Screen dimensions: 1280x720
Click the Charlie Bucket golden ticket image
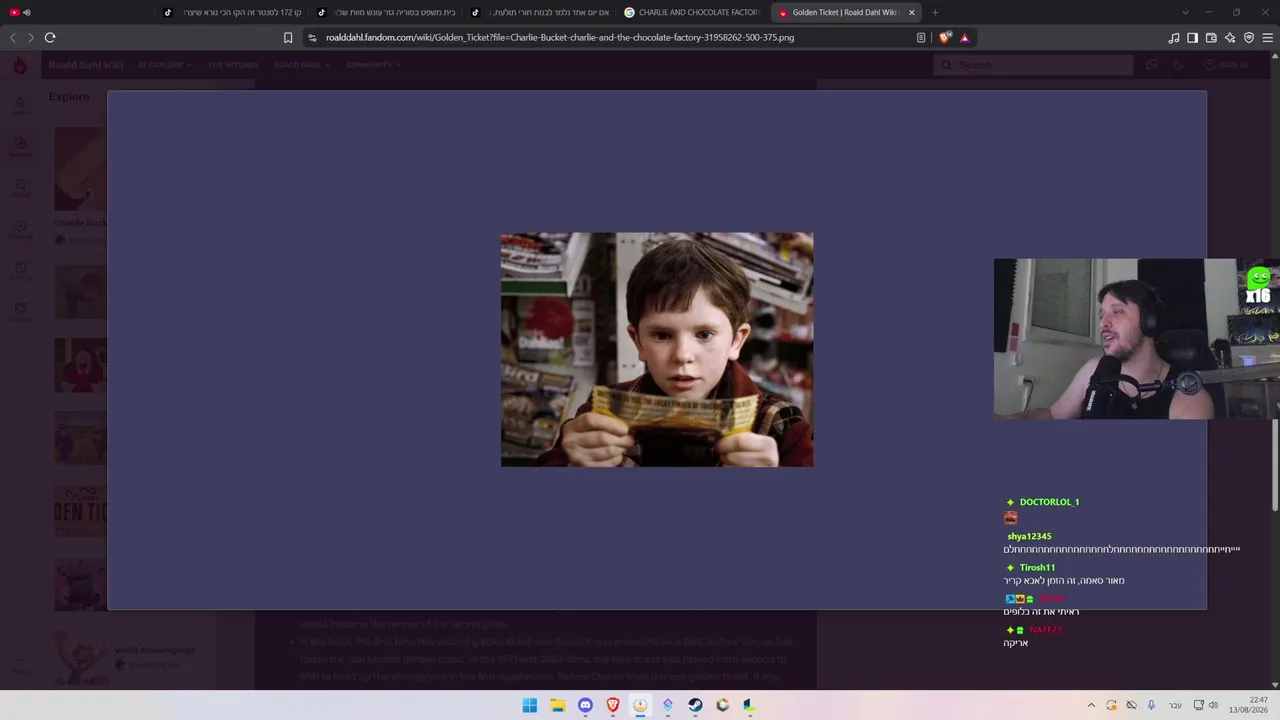[x=657, y=350]
